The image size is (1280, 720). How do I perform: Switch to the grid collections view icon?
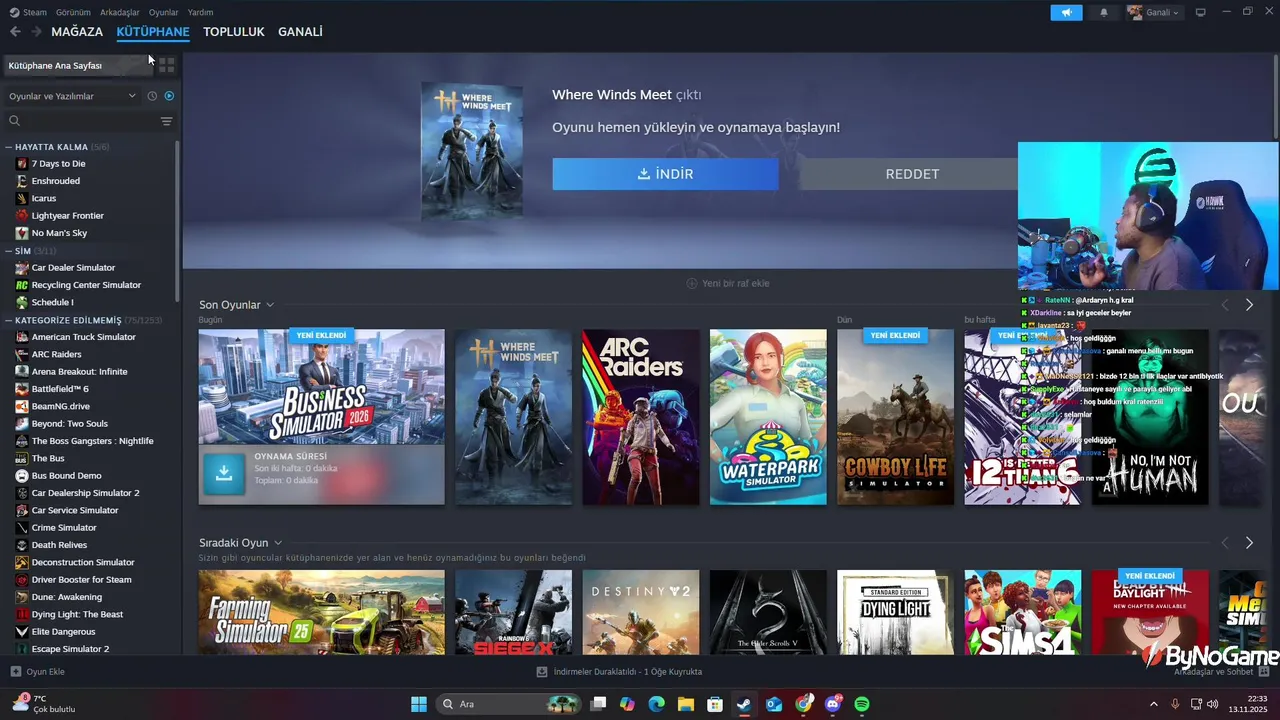pyautogui.click(x=167, y=65)
